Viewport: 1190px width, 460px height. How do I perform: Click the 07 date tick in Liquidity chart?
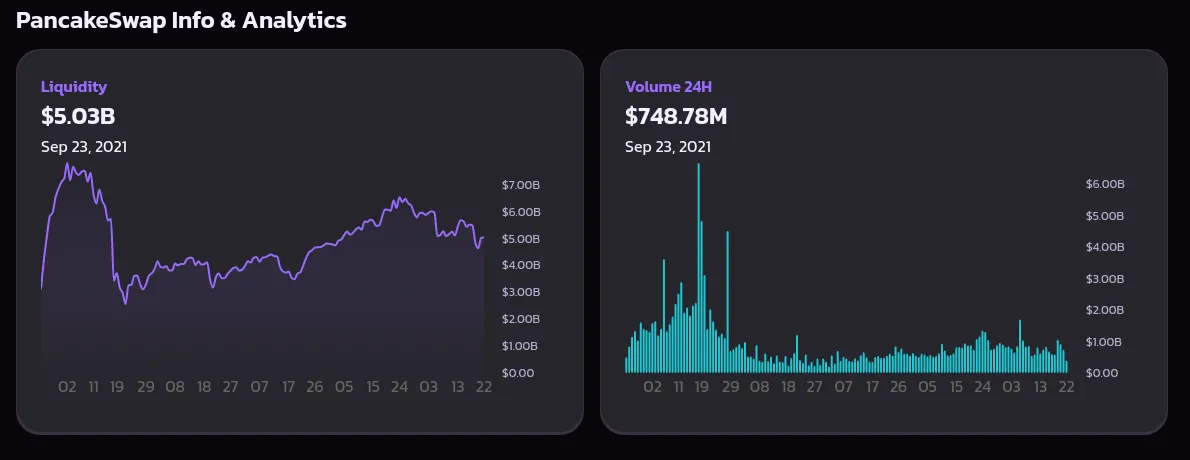pos(260,386)
